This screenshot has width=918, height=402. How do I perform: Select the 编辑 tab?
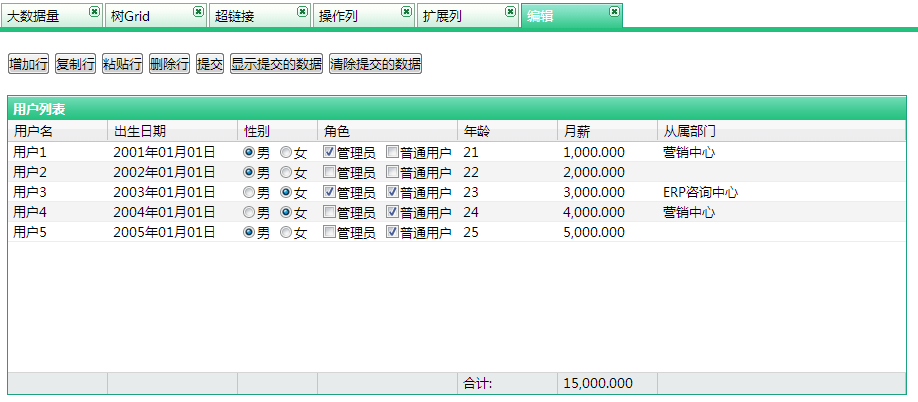571,16
